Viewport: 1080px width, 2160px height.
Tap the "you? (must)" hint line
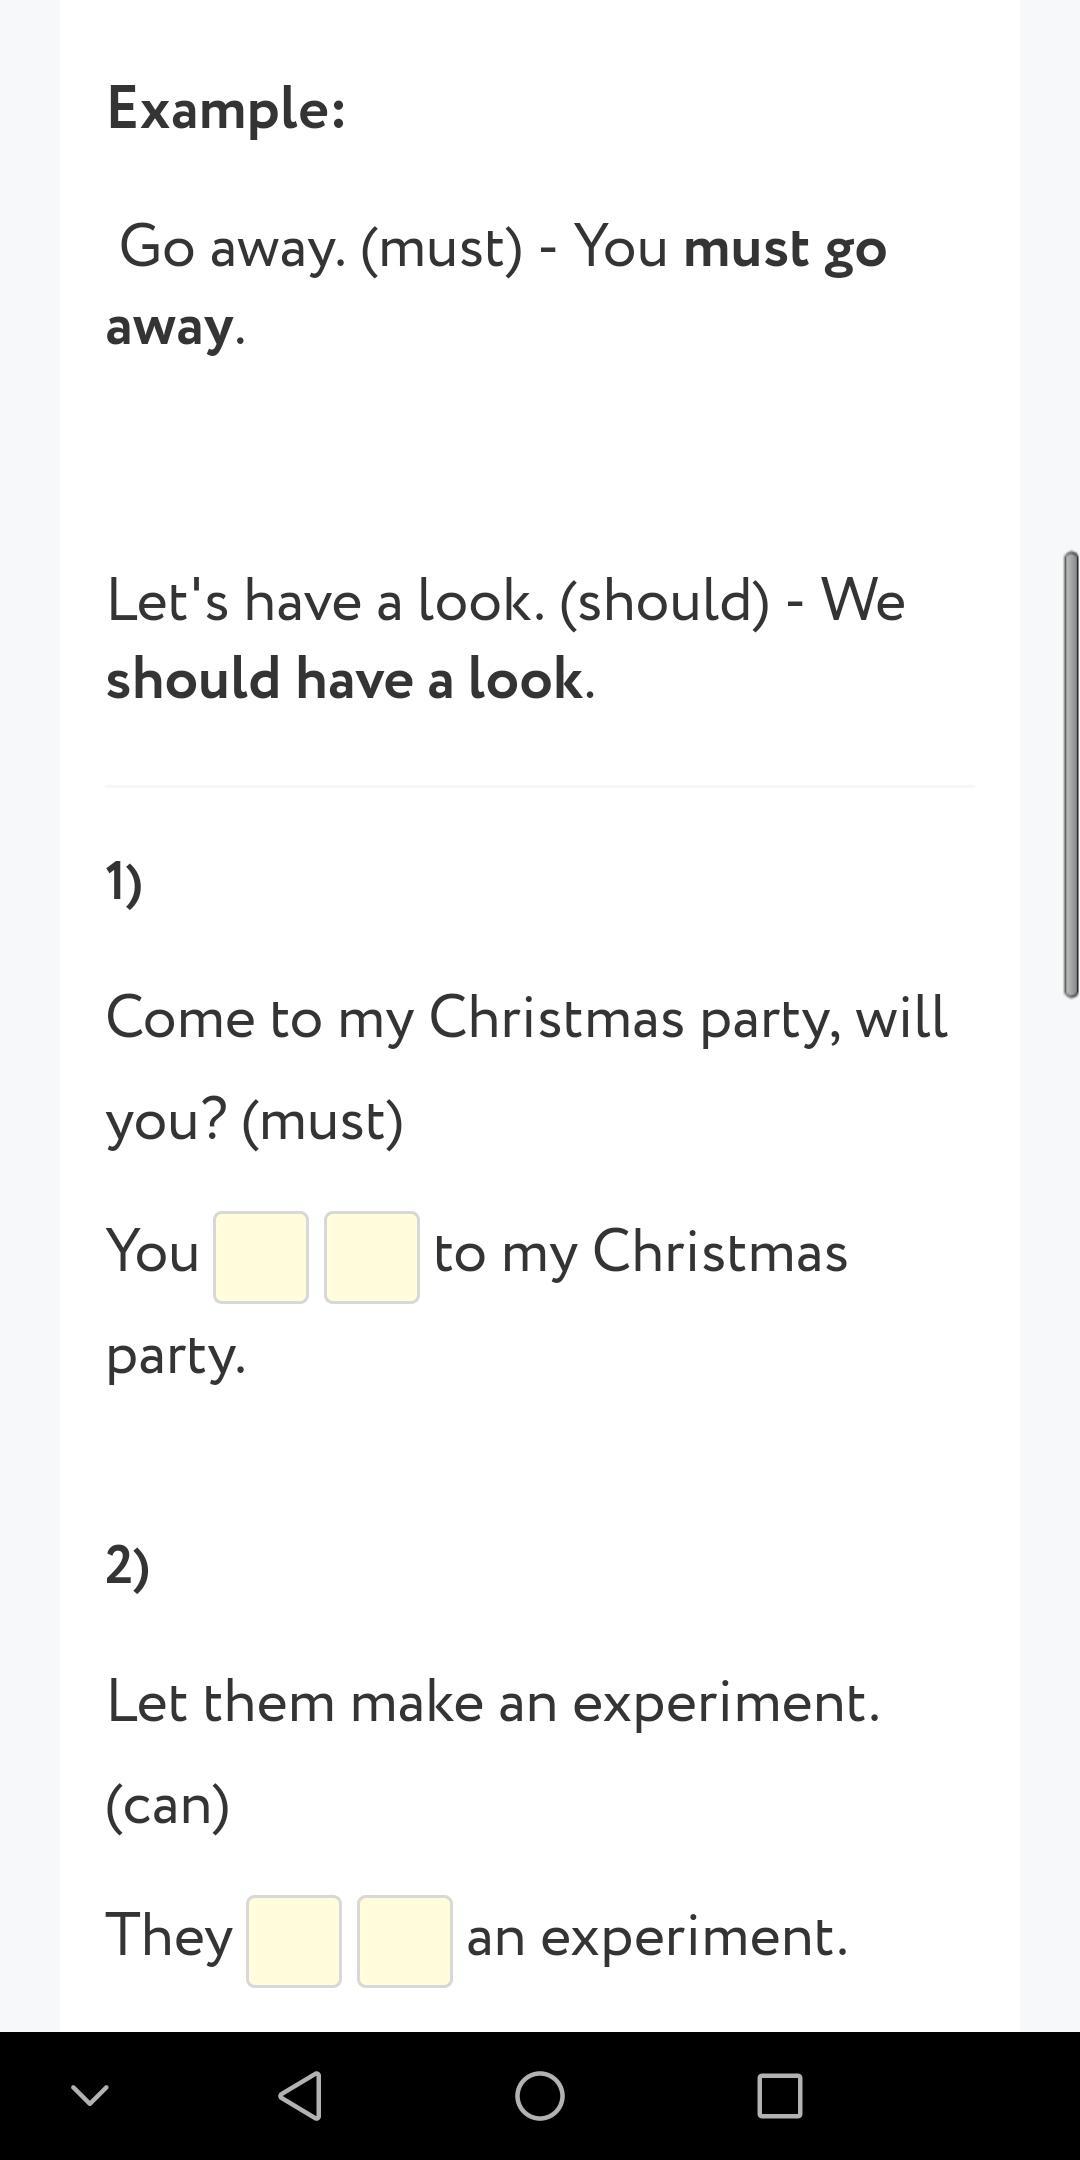tap(255, 1121)
